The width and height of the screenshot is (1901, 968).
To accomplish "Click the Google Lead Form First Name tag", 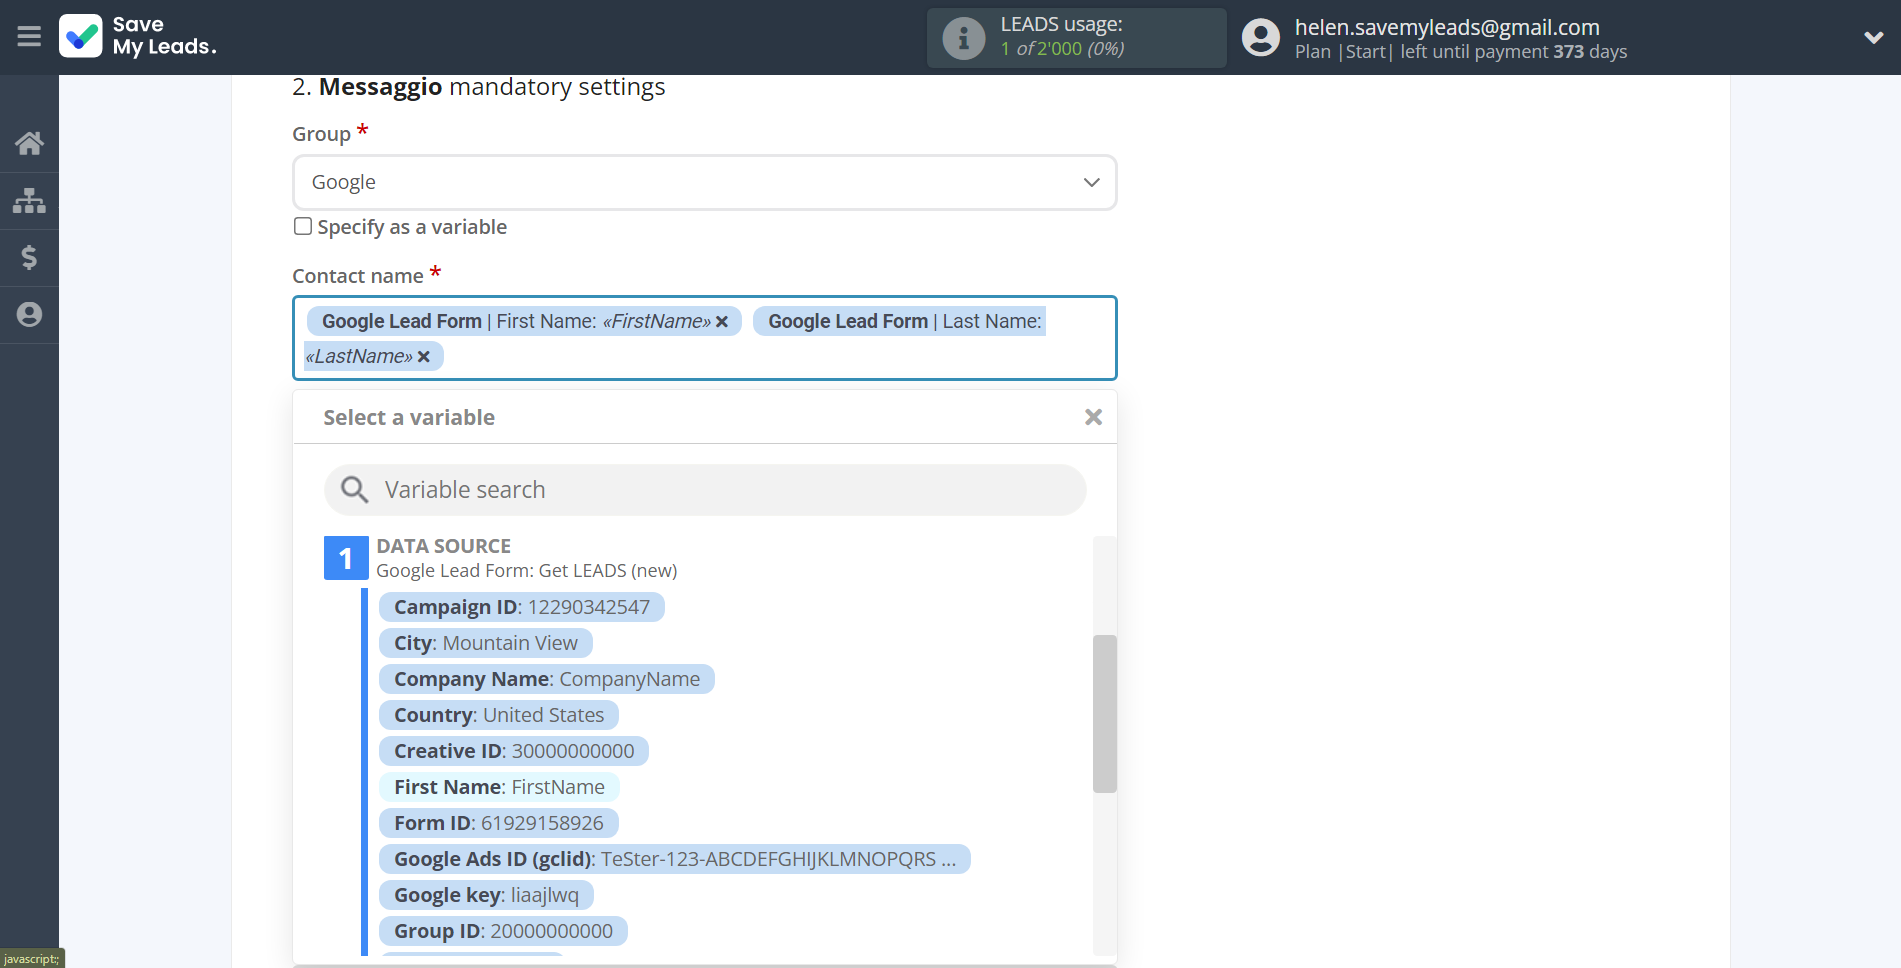I will (x=524, y=321).
